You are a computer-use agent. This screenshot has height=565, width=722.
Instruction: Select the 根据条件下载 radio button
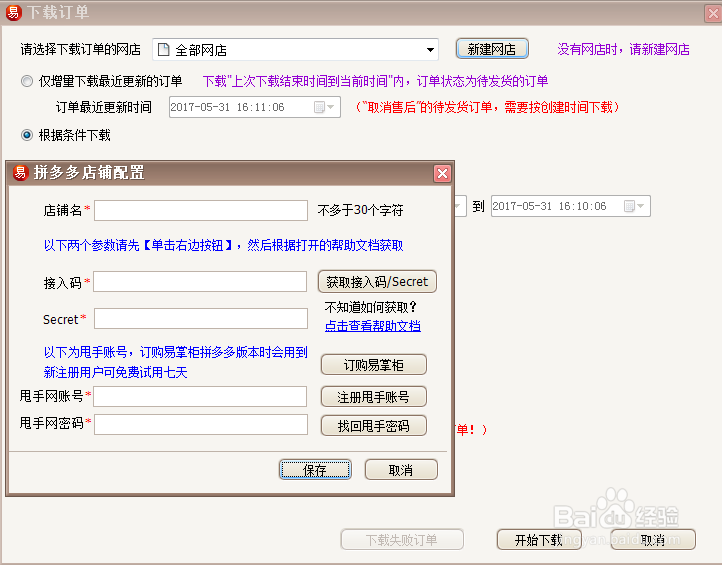pos(27,135)
